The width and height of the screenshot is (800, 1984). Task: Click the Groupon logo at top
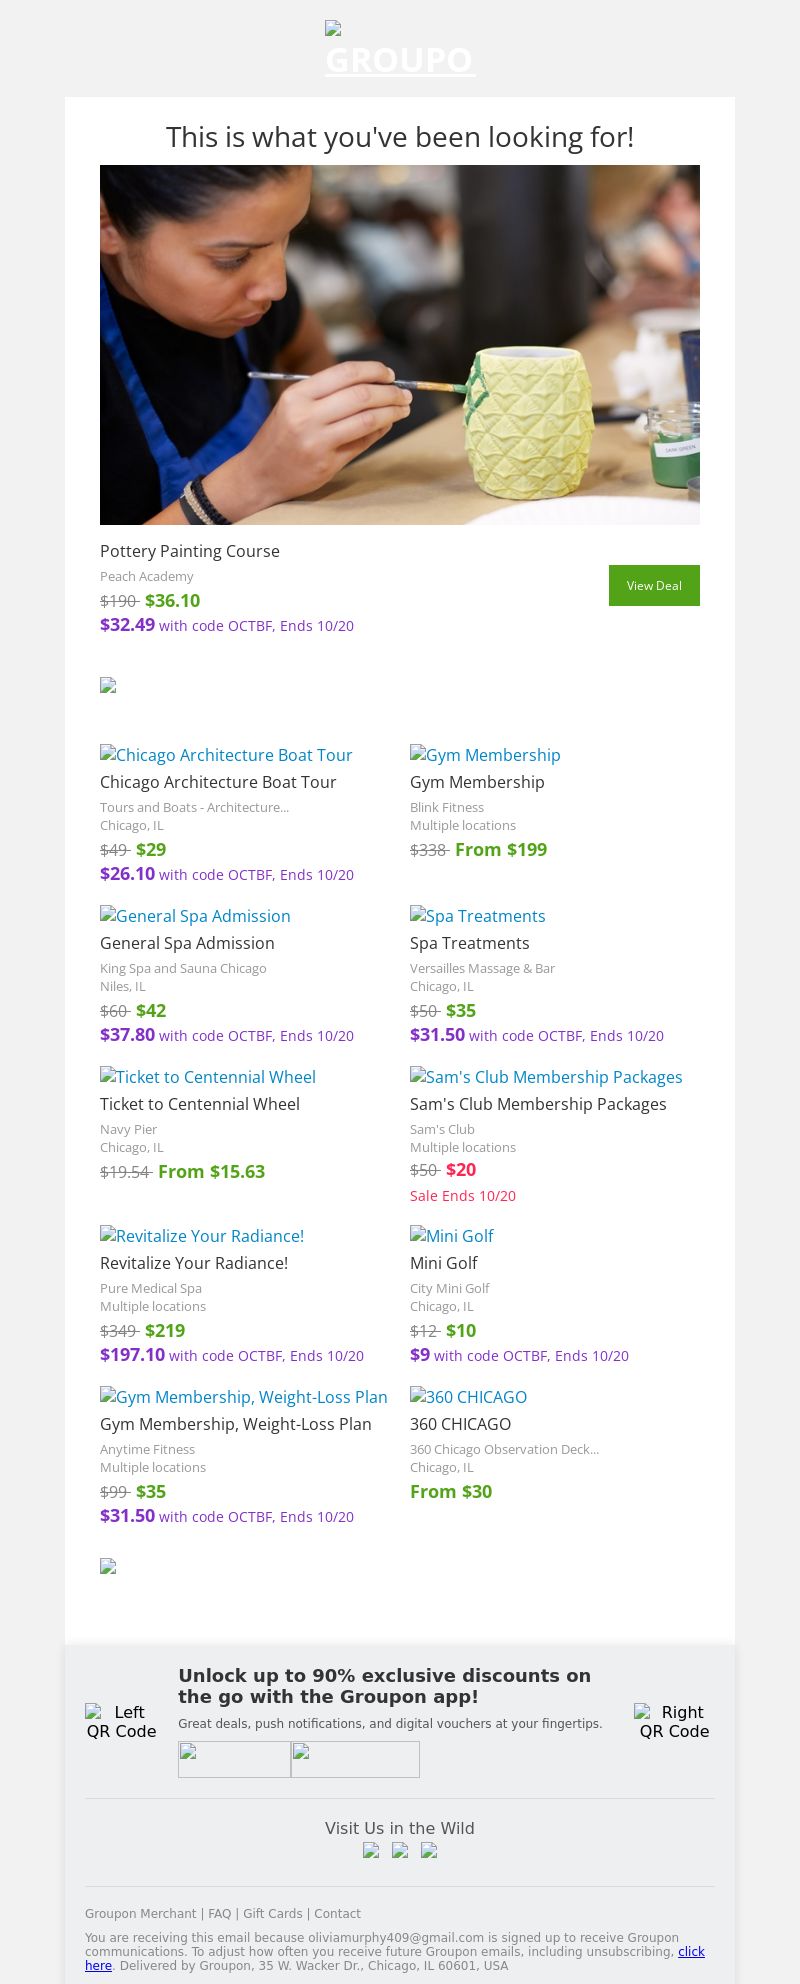click(x=400, y=50)
